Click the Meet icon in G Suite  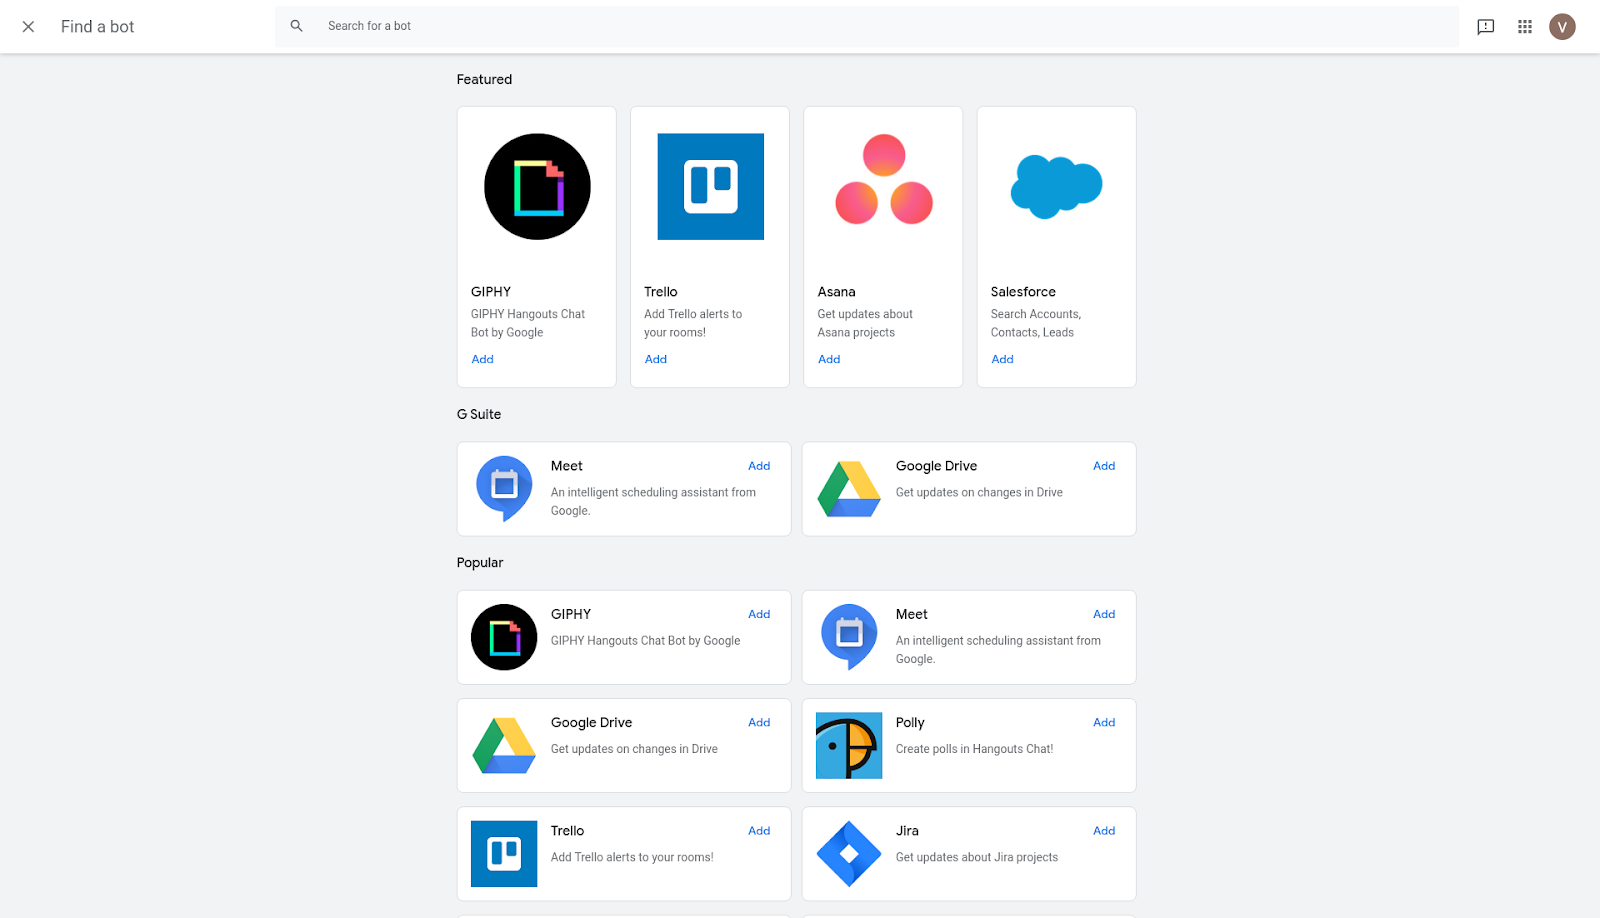[504, 488]
